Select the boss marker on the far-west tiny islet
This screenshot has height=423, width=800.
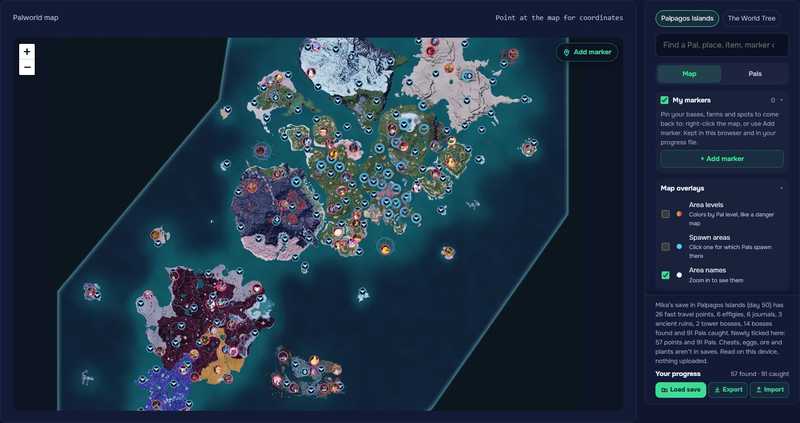coord(91,292)
